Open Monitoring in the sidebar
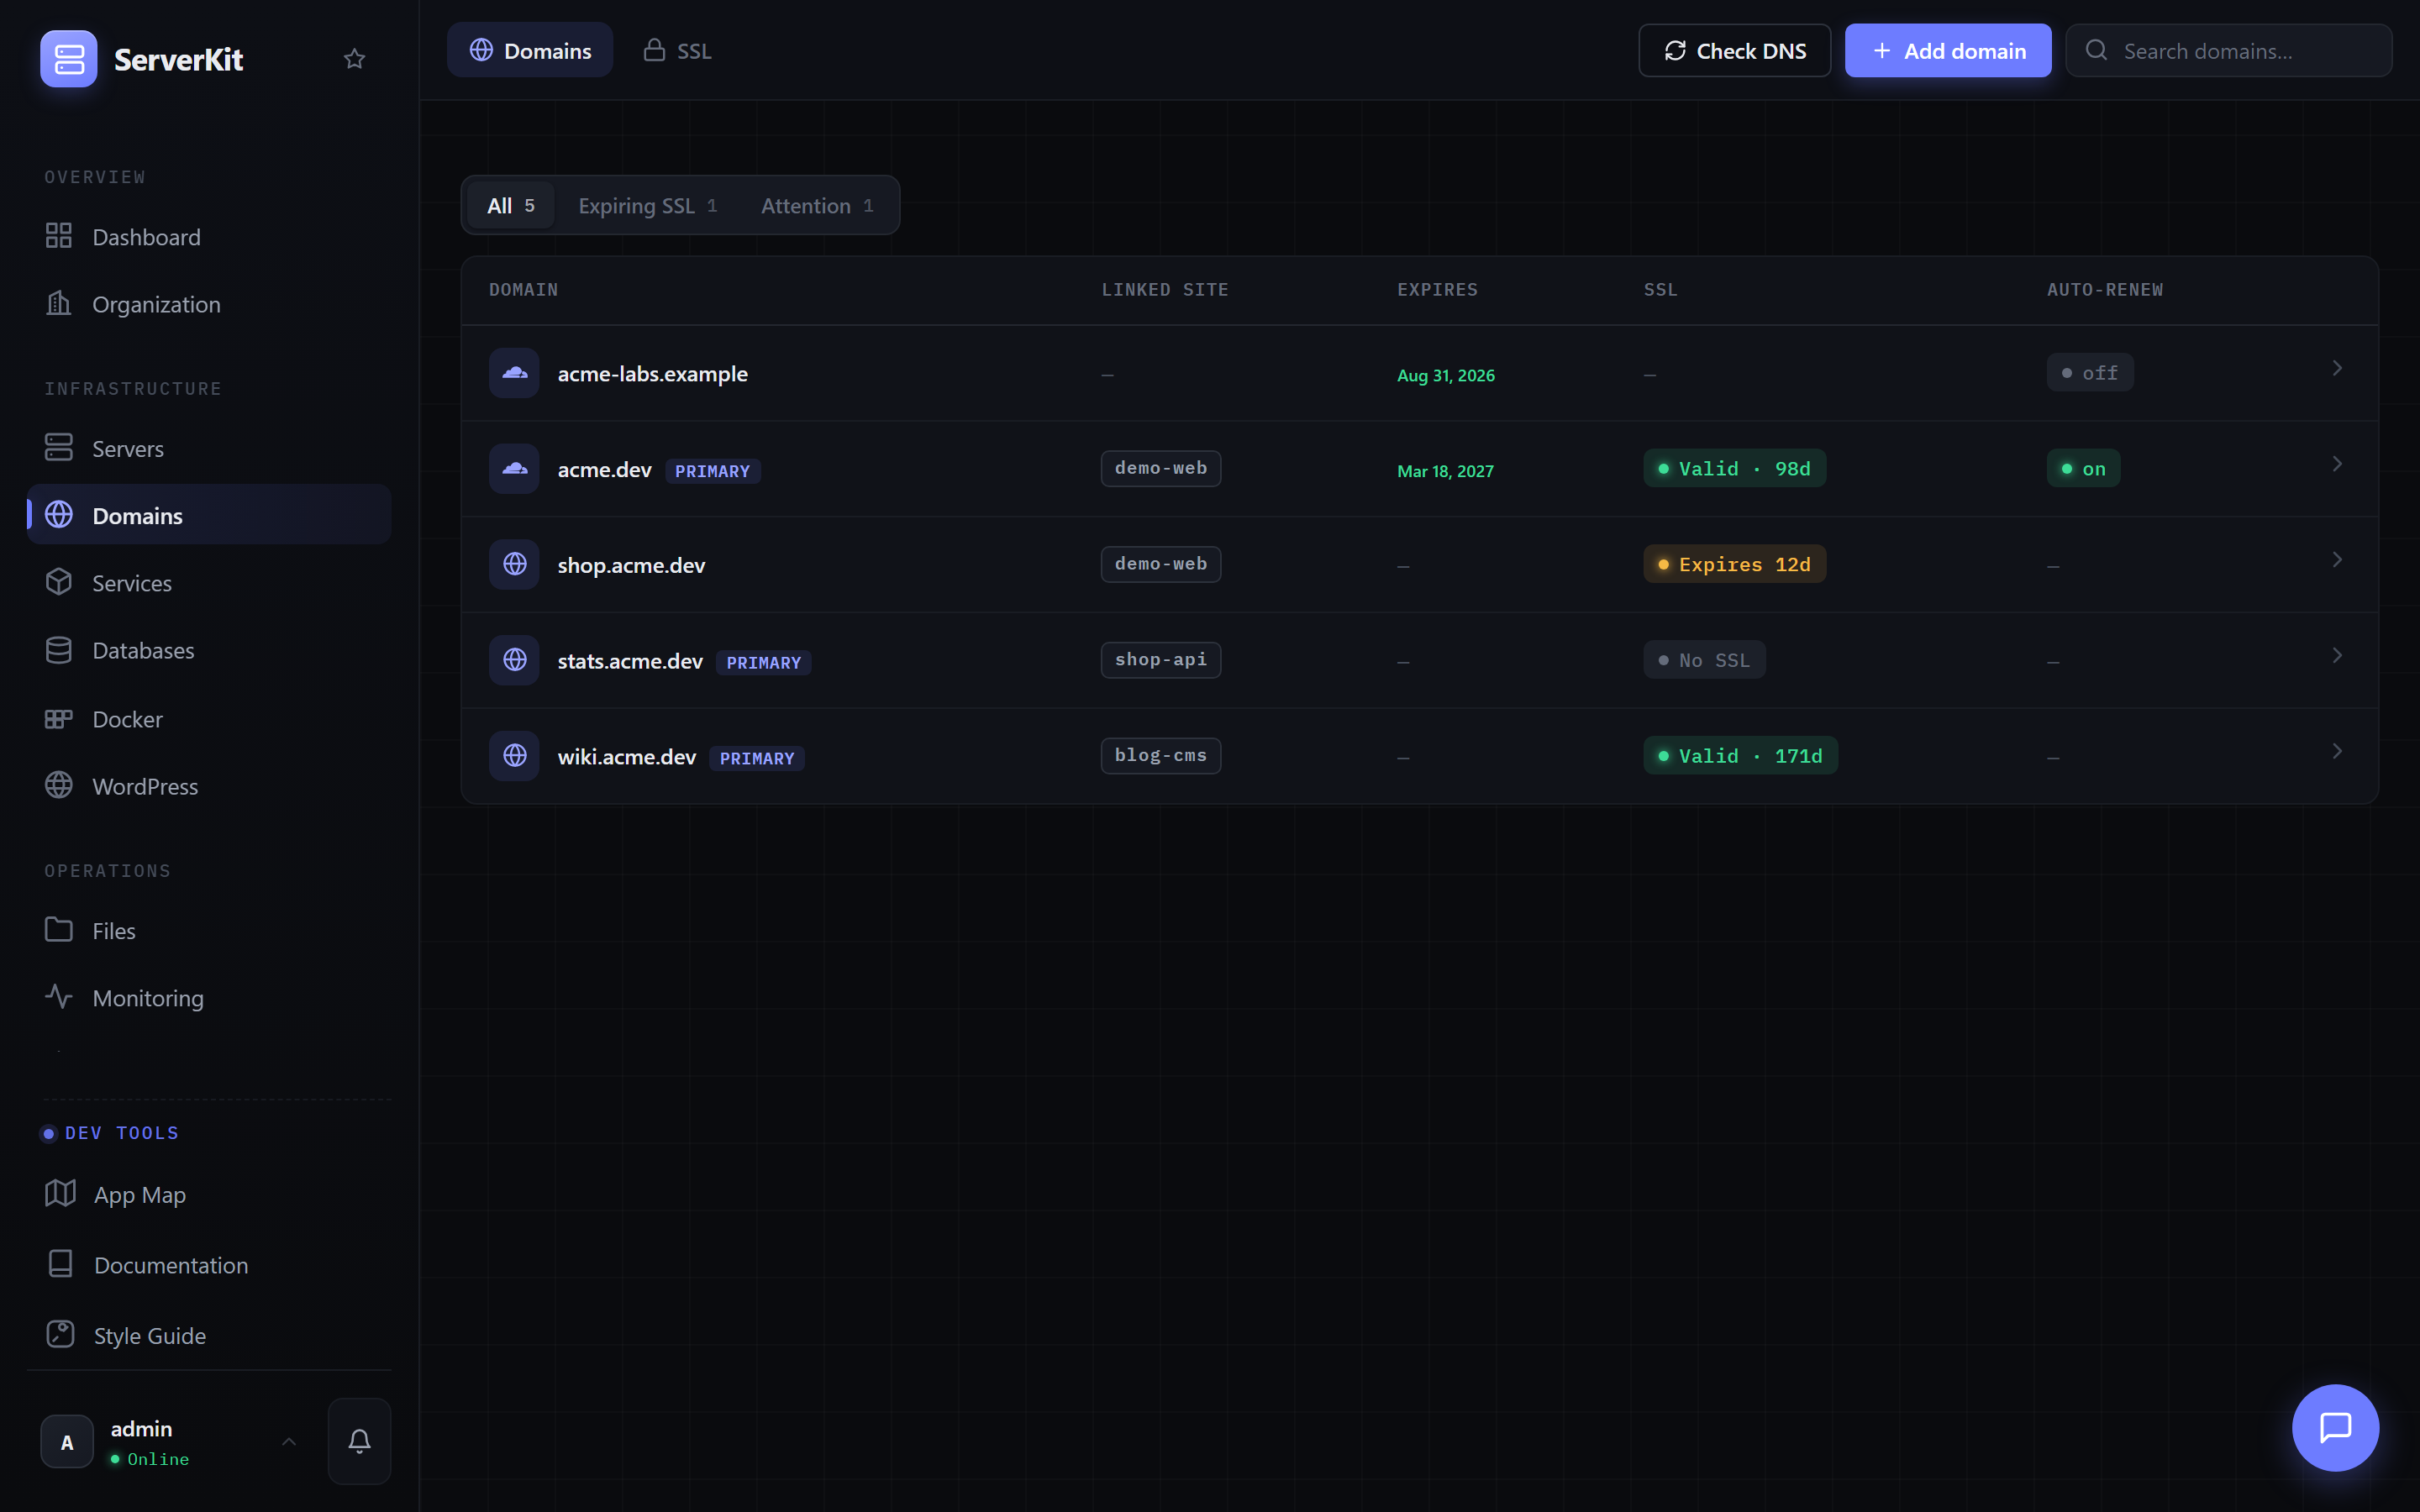This screenshot has width=2420, height=1512. pos(209,998)
